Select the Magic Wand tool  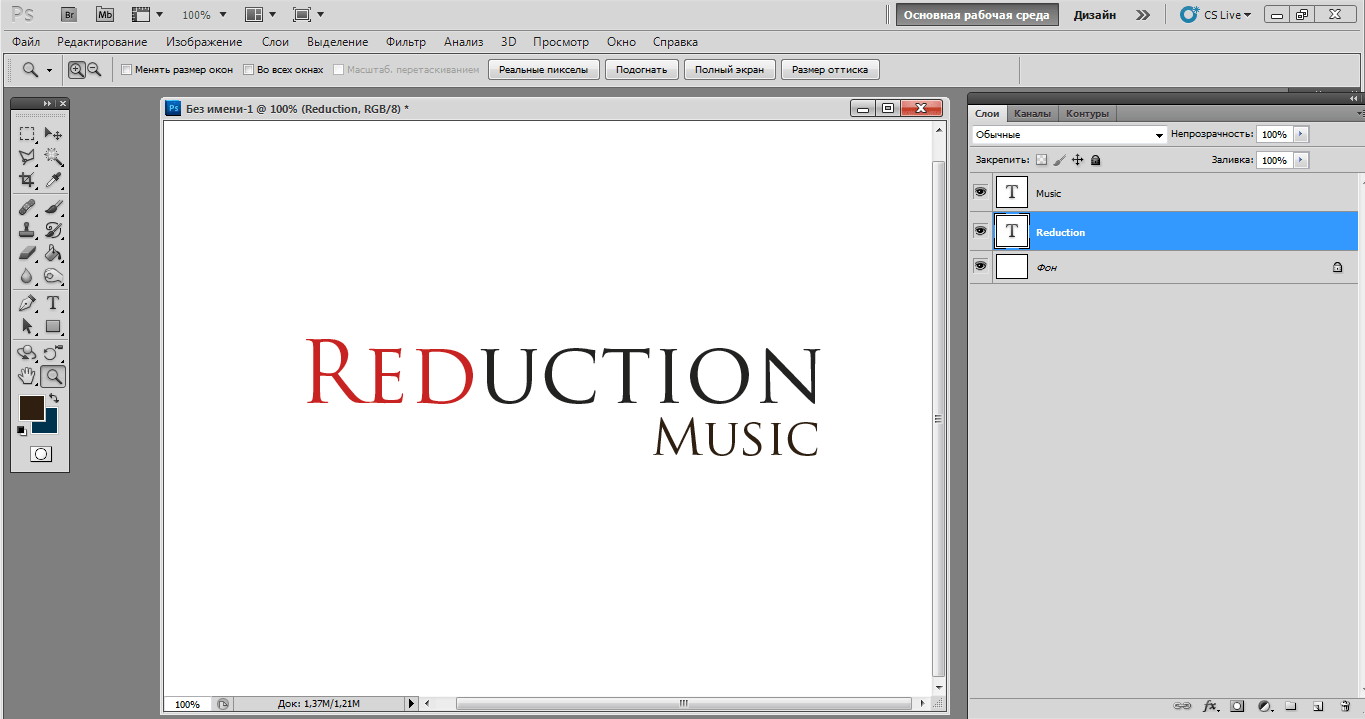[x=53, y=157]
